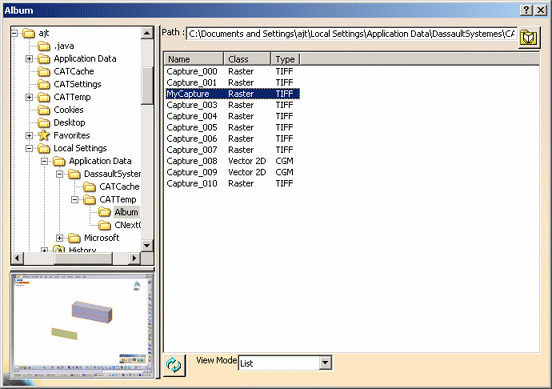Viewport: 552px width, 389px height.
Task: Click the tree horizontal scrollbar right arrow
Action: click(134, 258)
